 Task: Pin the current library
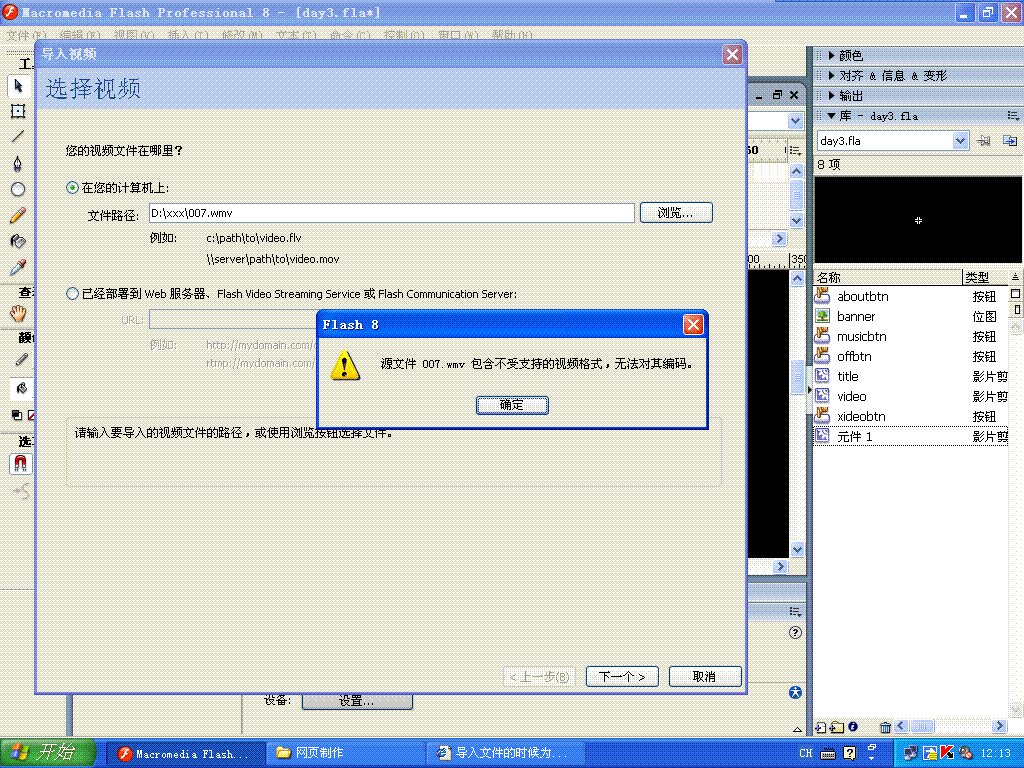pos(984,140)
